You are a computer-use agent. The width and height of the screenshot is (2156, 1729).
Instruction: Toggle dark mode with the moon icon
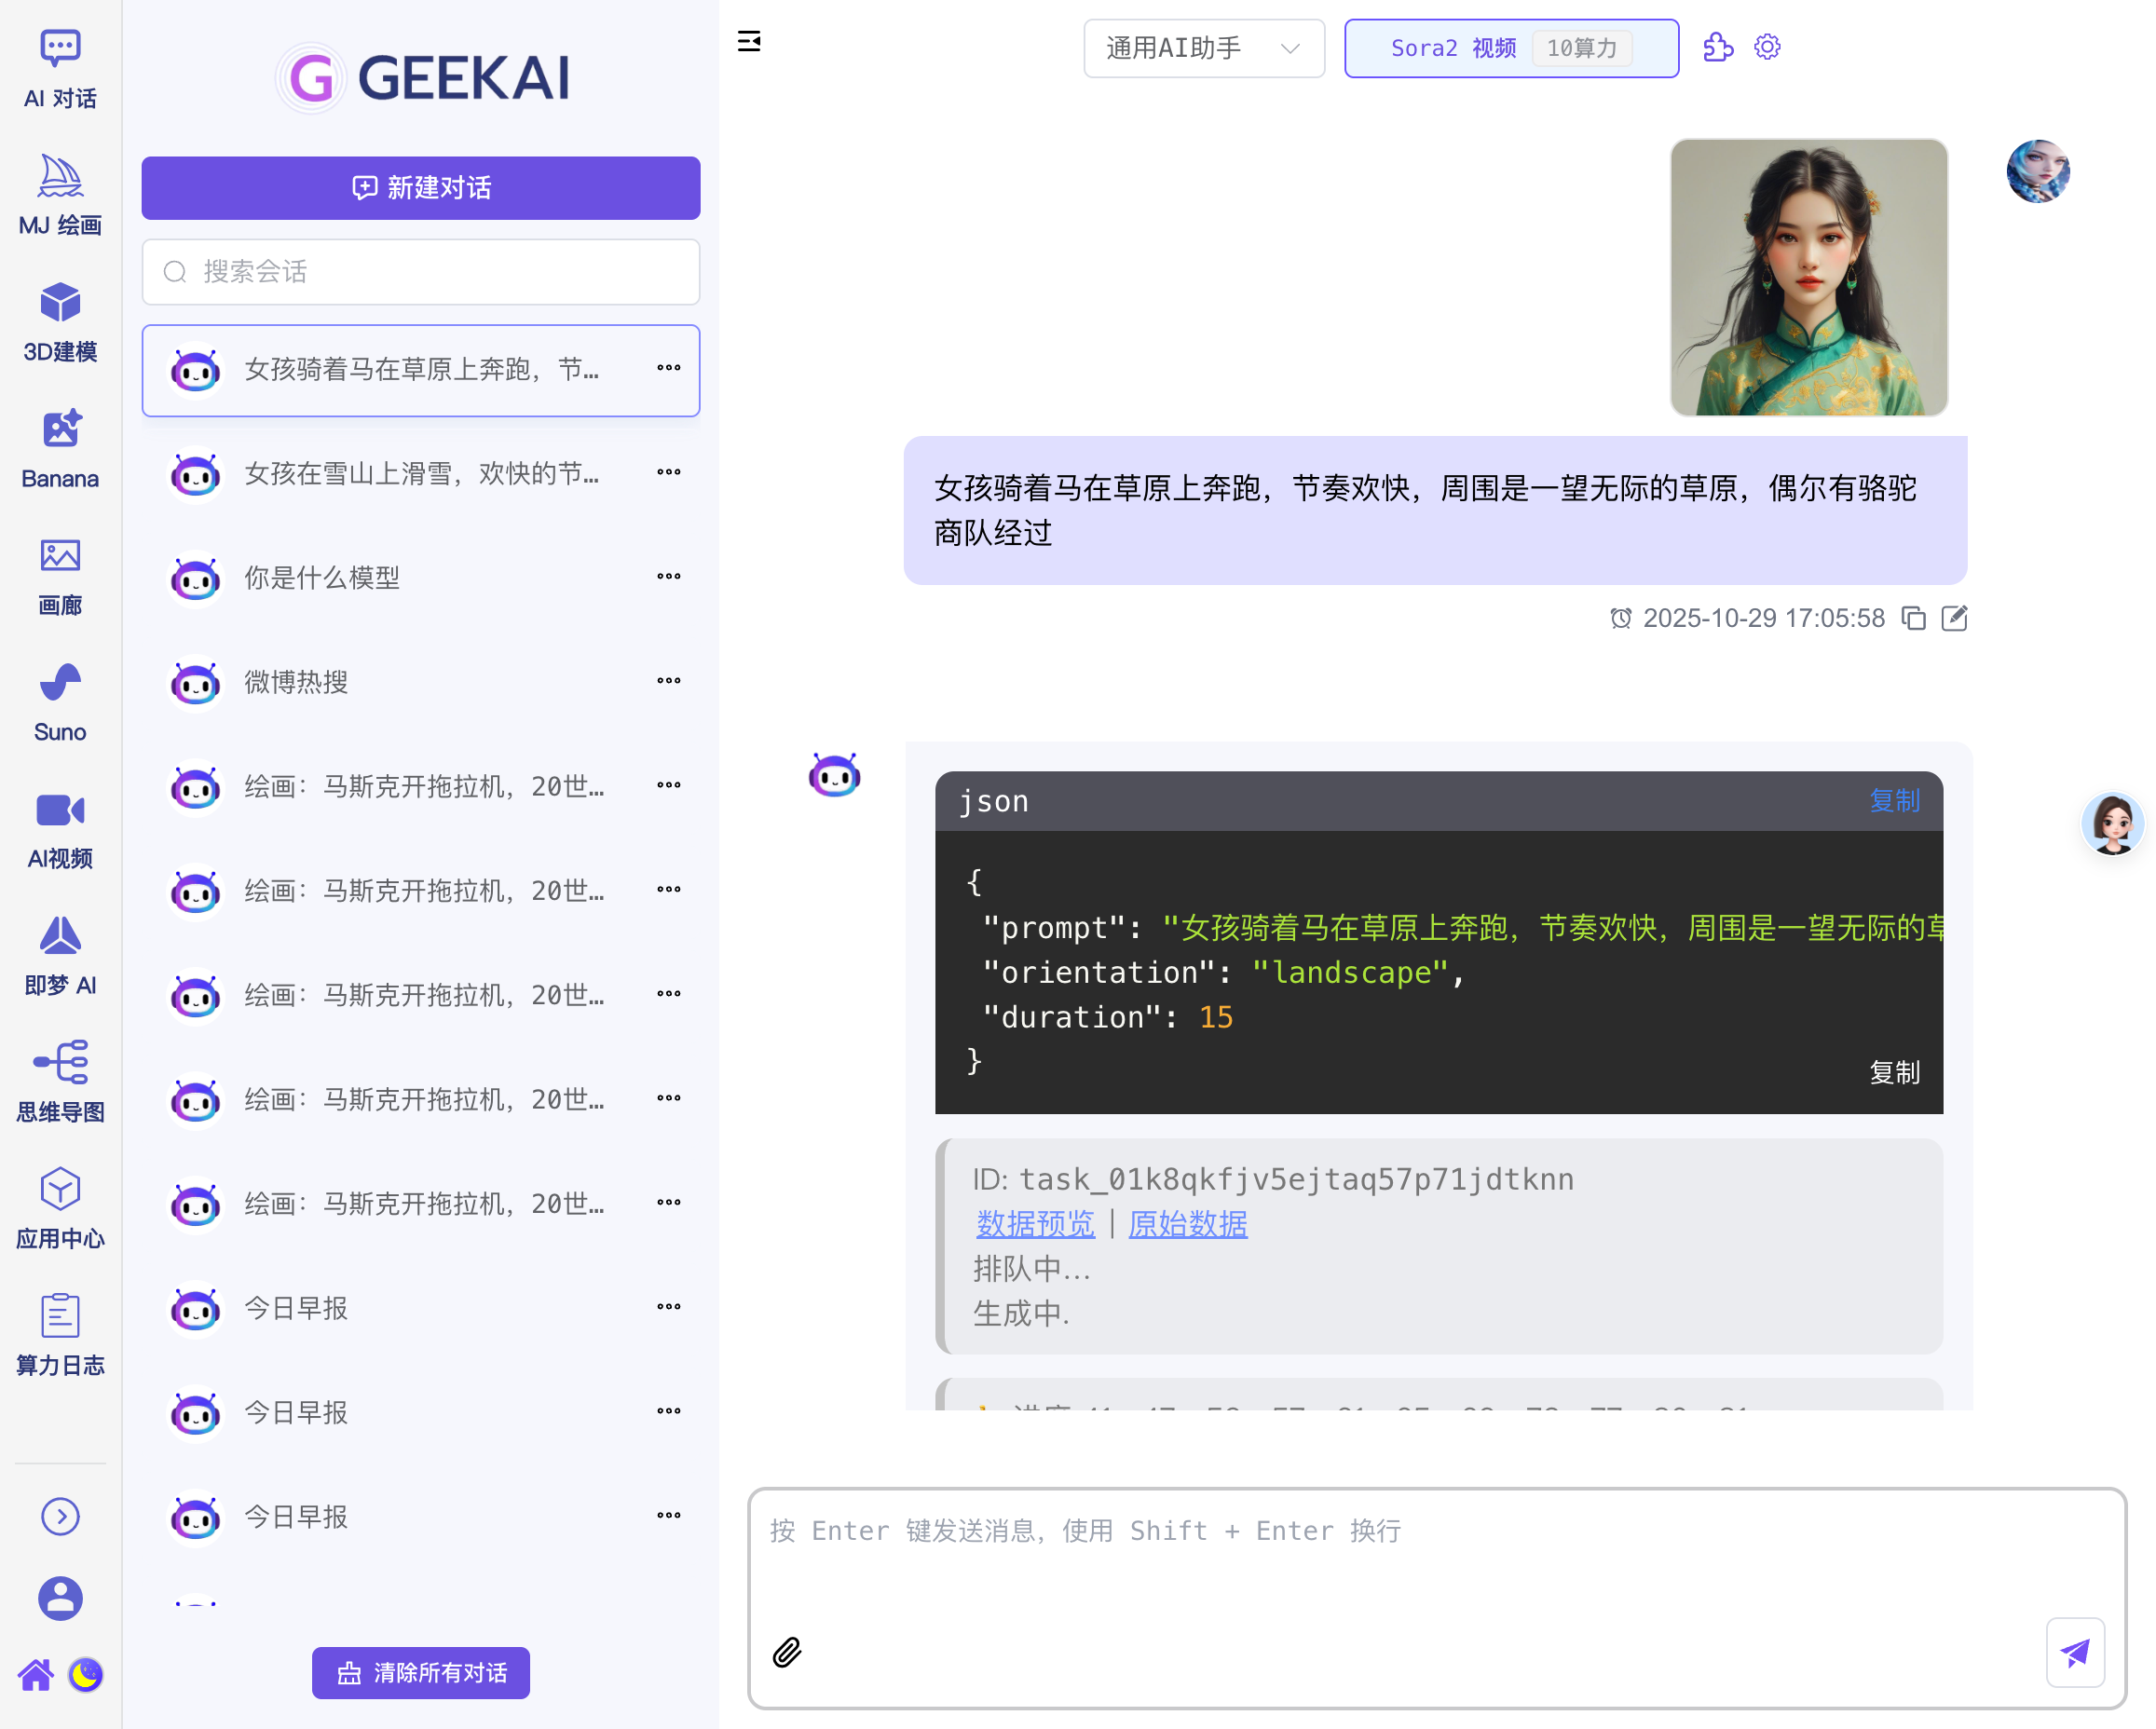point(86,1675)
